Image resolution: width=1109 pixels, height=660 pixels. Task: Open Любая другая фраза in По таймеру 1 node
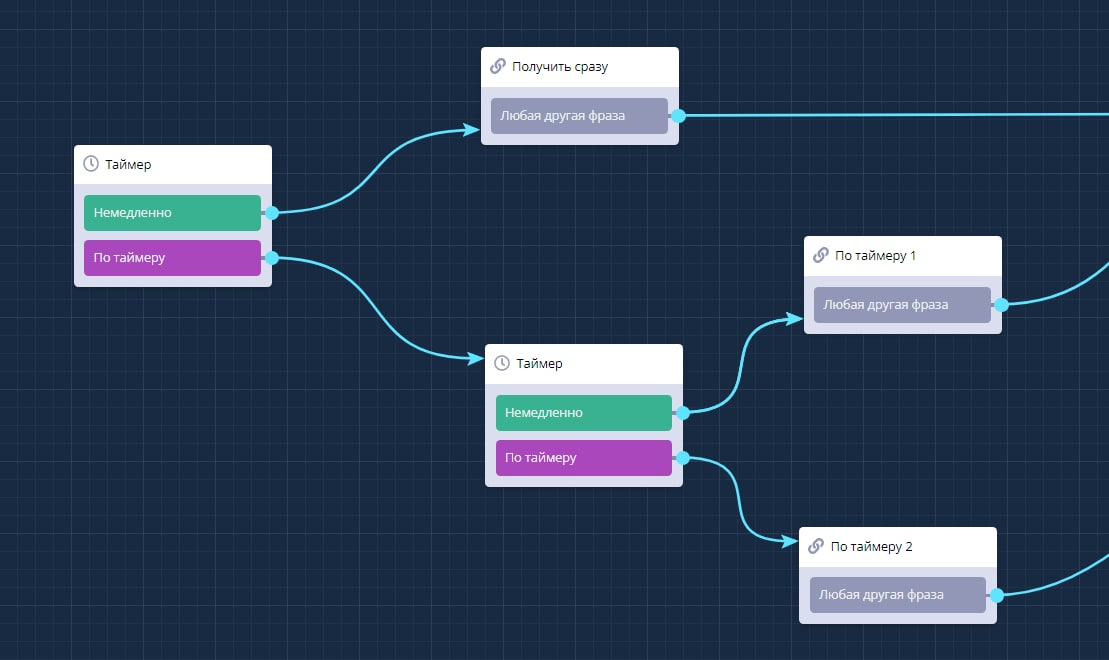coord(901,305)
